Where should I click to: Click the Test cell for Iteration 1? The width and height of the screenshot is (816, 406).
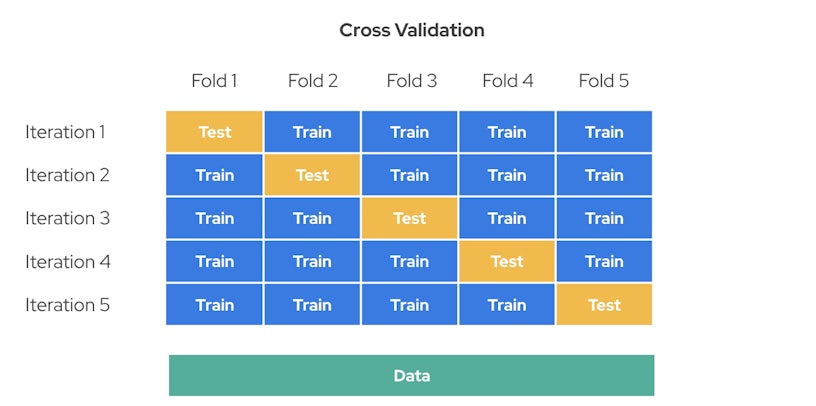coord(214,132)
